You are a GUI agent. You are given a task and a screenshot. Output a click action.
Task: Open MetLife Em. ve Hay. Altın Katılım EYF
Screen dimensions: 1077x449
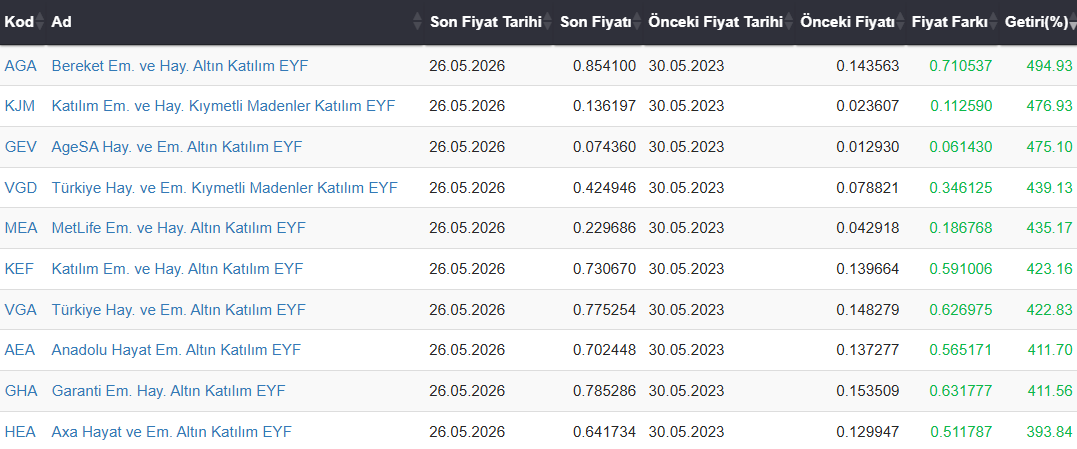click(179, 228)
